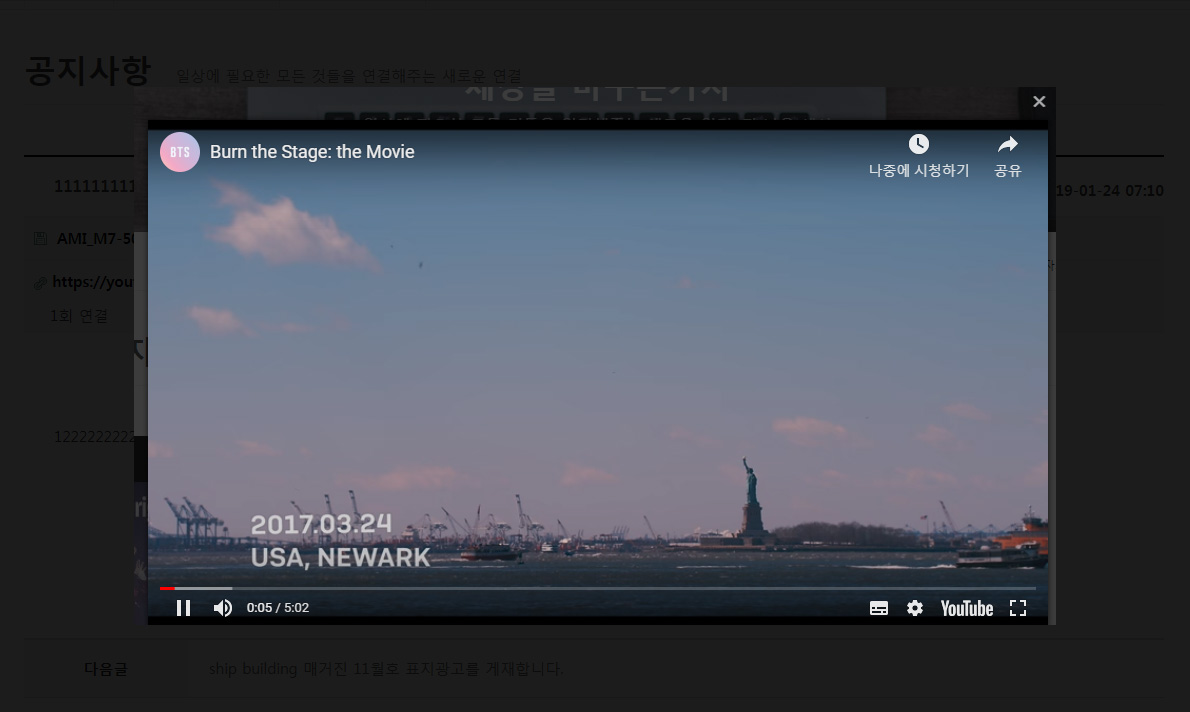Open video on YouTube logo

967,609
